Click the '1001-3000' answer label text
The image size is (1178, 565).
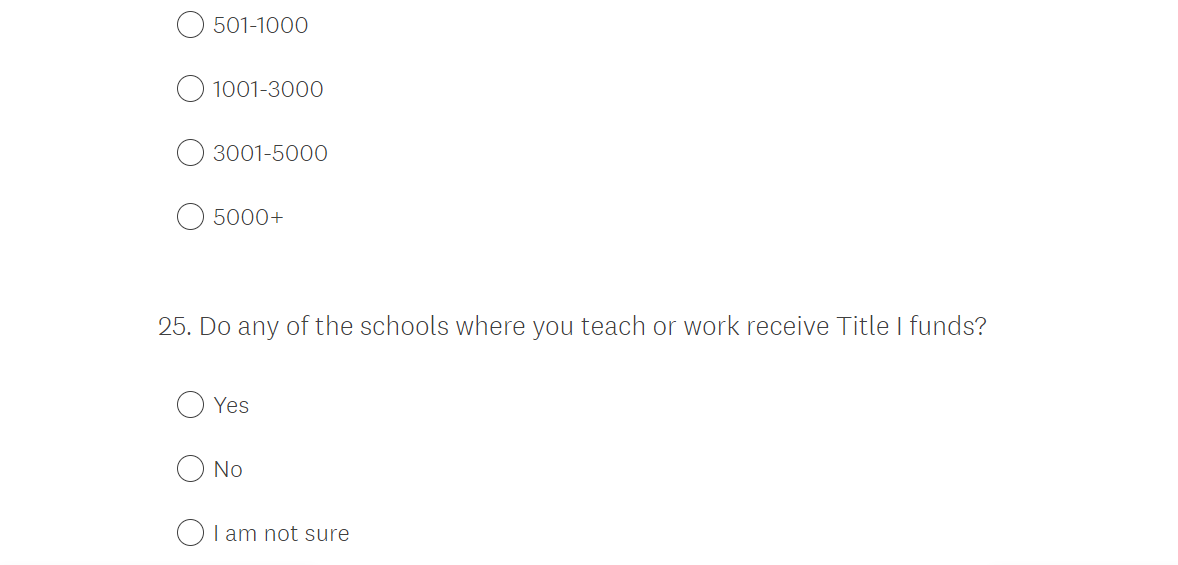(268, 89)
